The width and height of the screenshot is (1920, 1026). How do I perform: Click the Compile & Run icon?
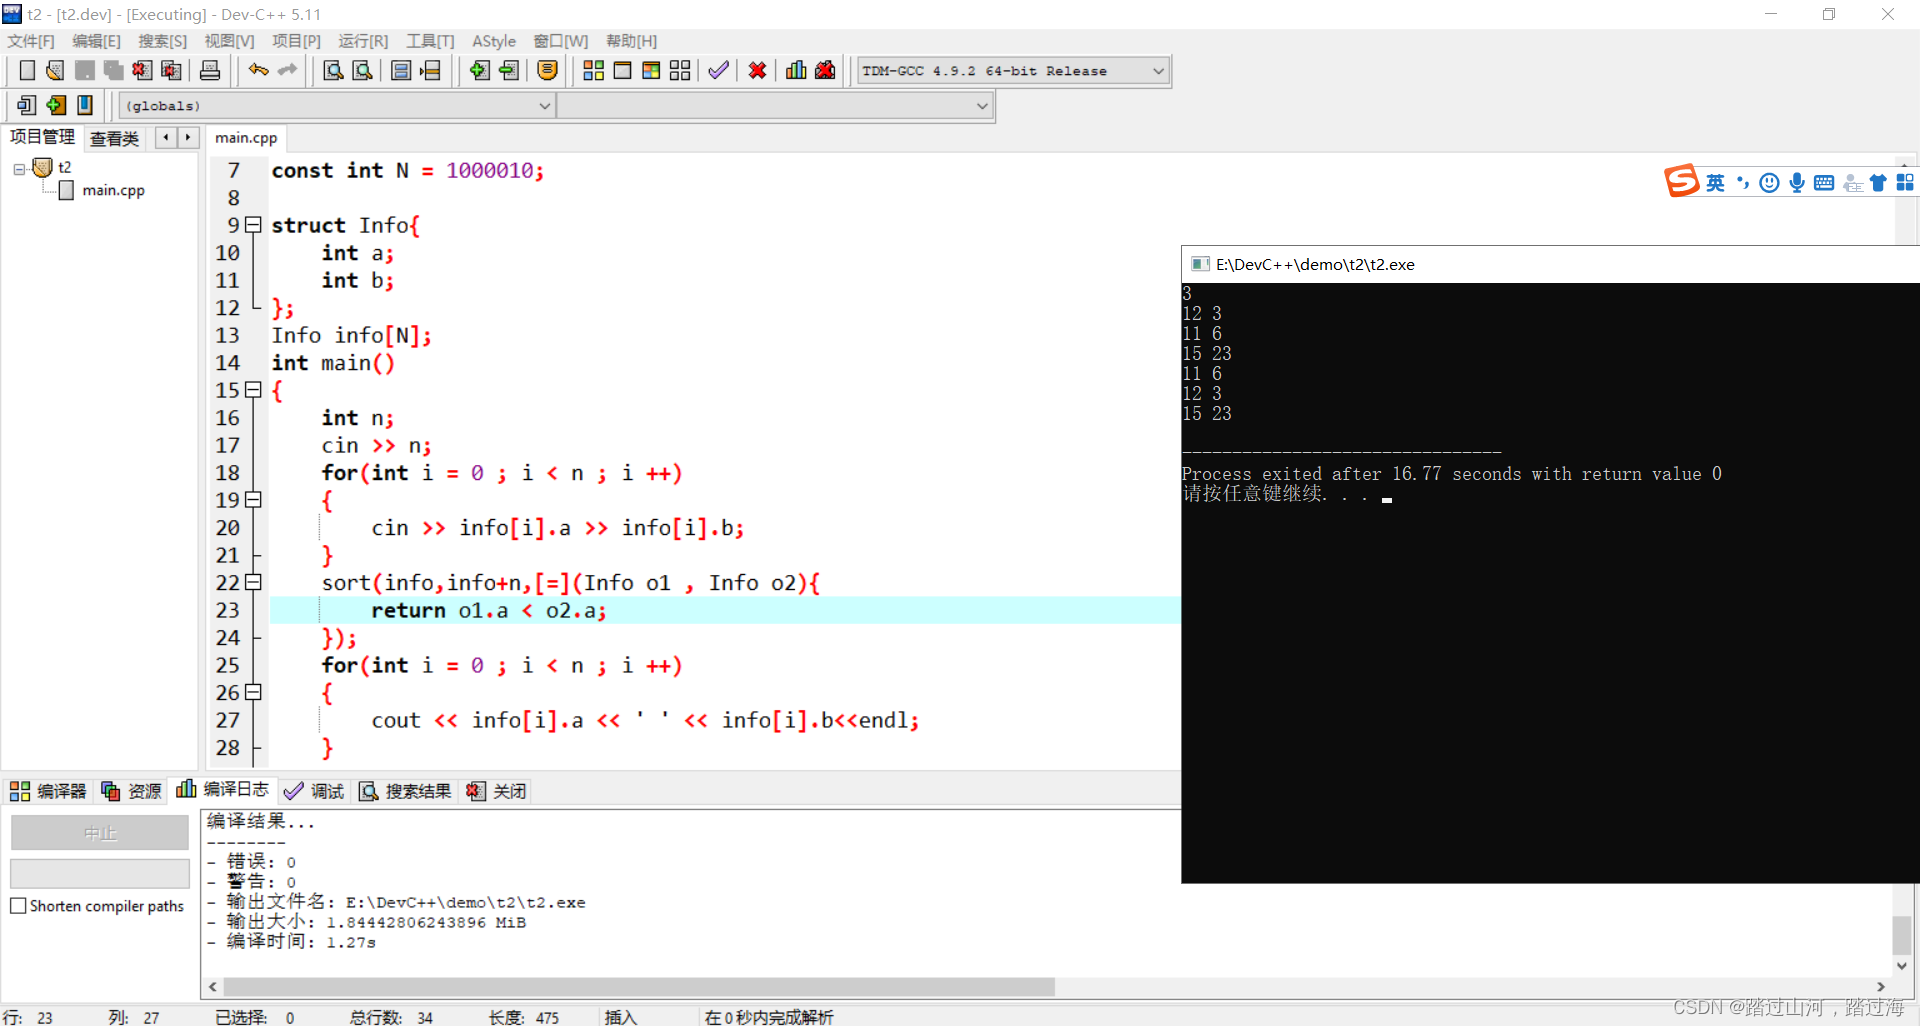(651, 70)
